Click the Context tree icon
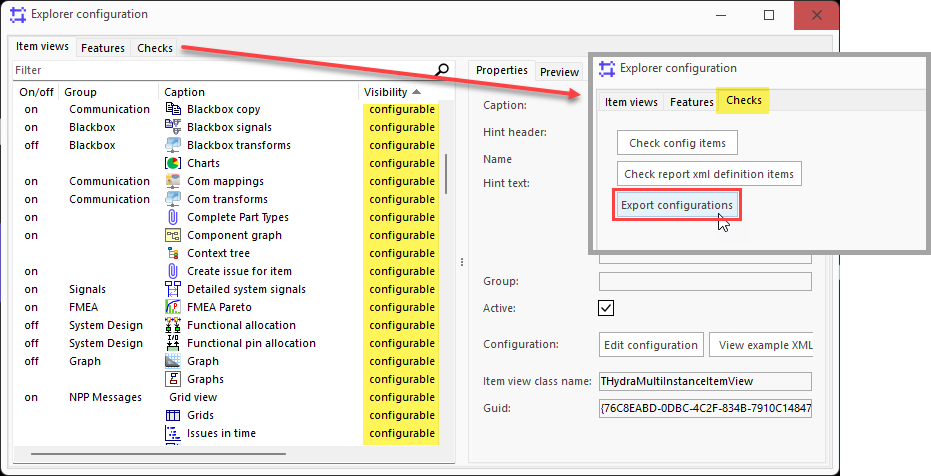This screenshot has width=931, height=476. point(173,253)
